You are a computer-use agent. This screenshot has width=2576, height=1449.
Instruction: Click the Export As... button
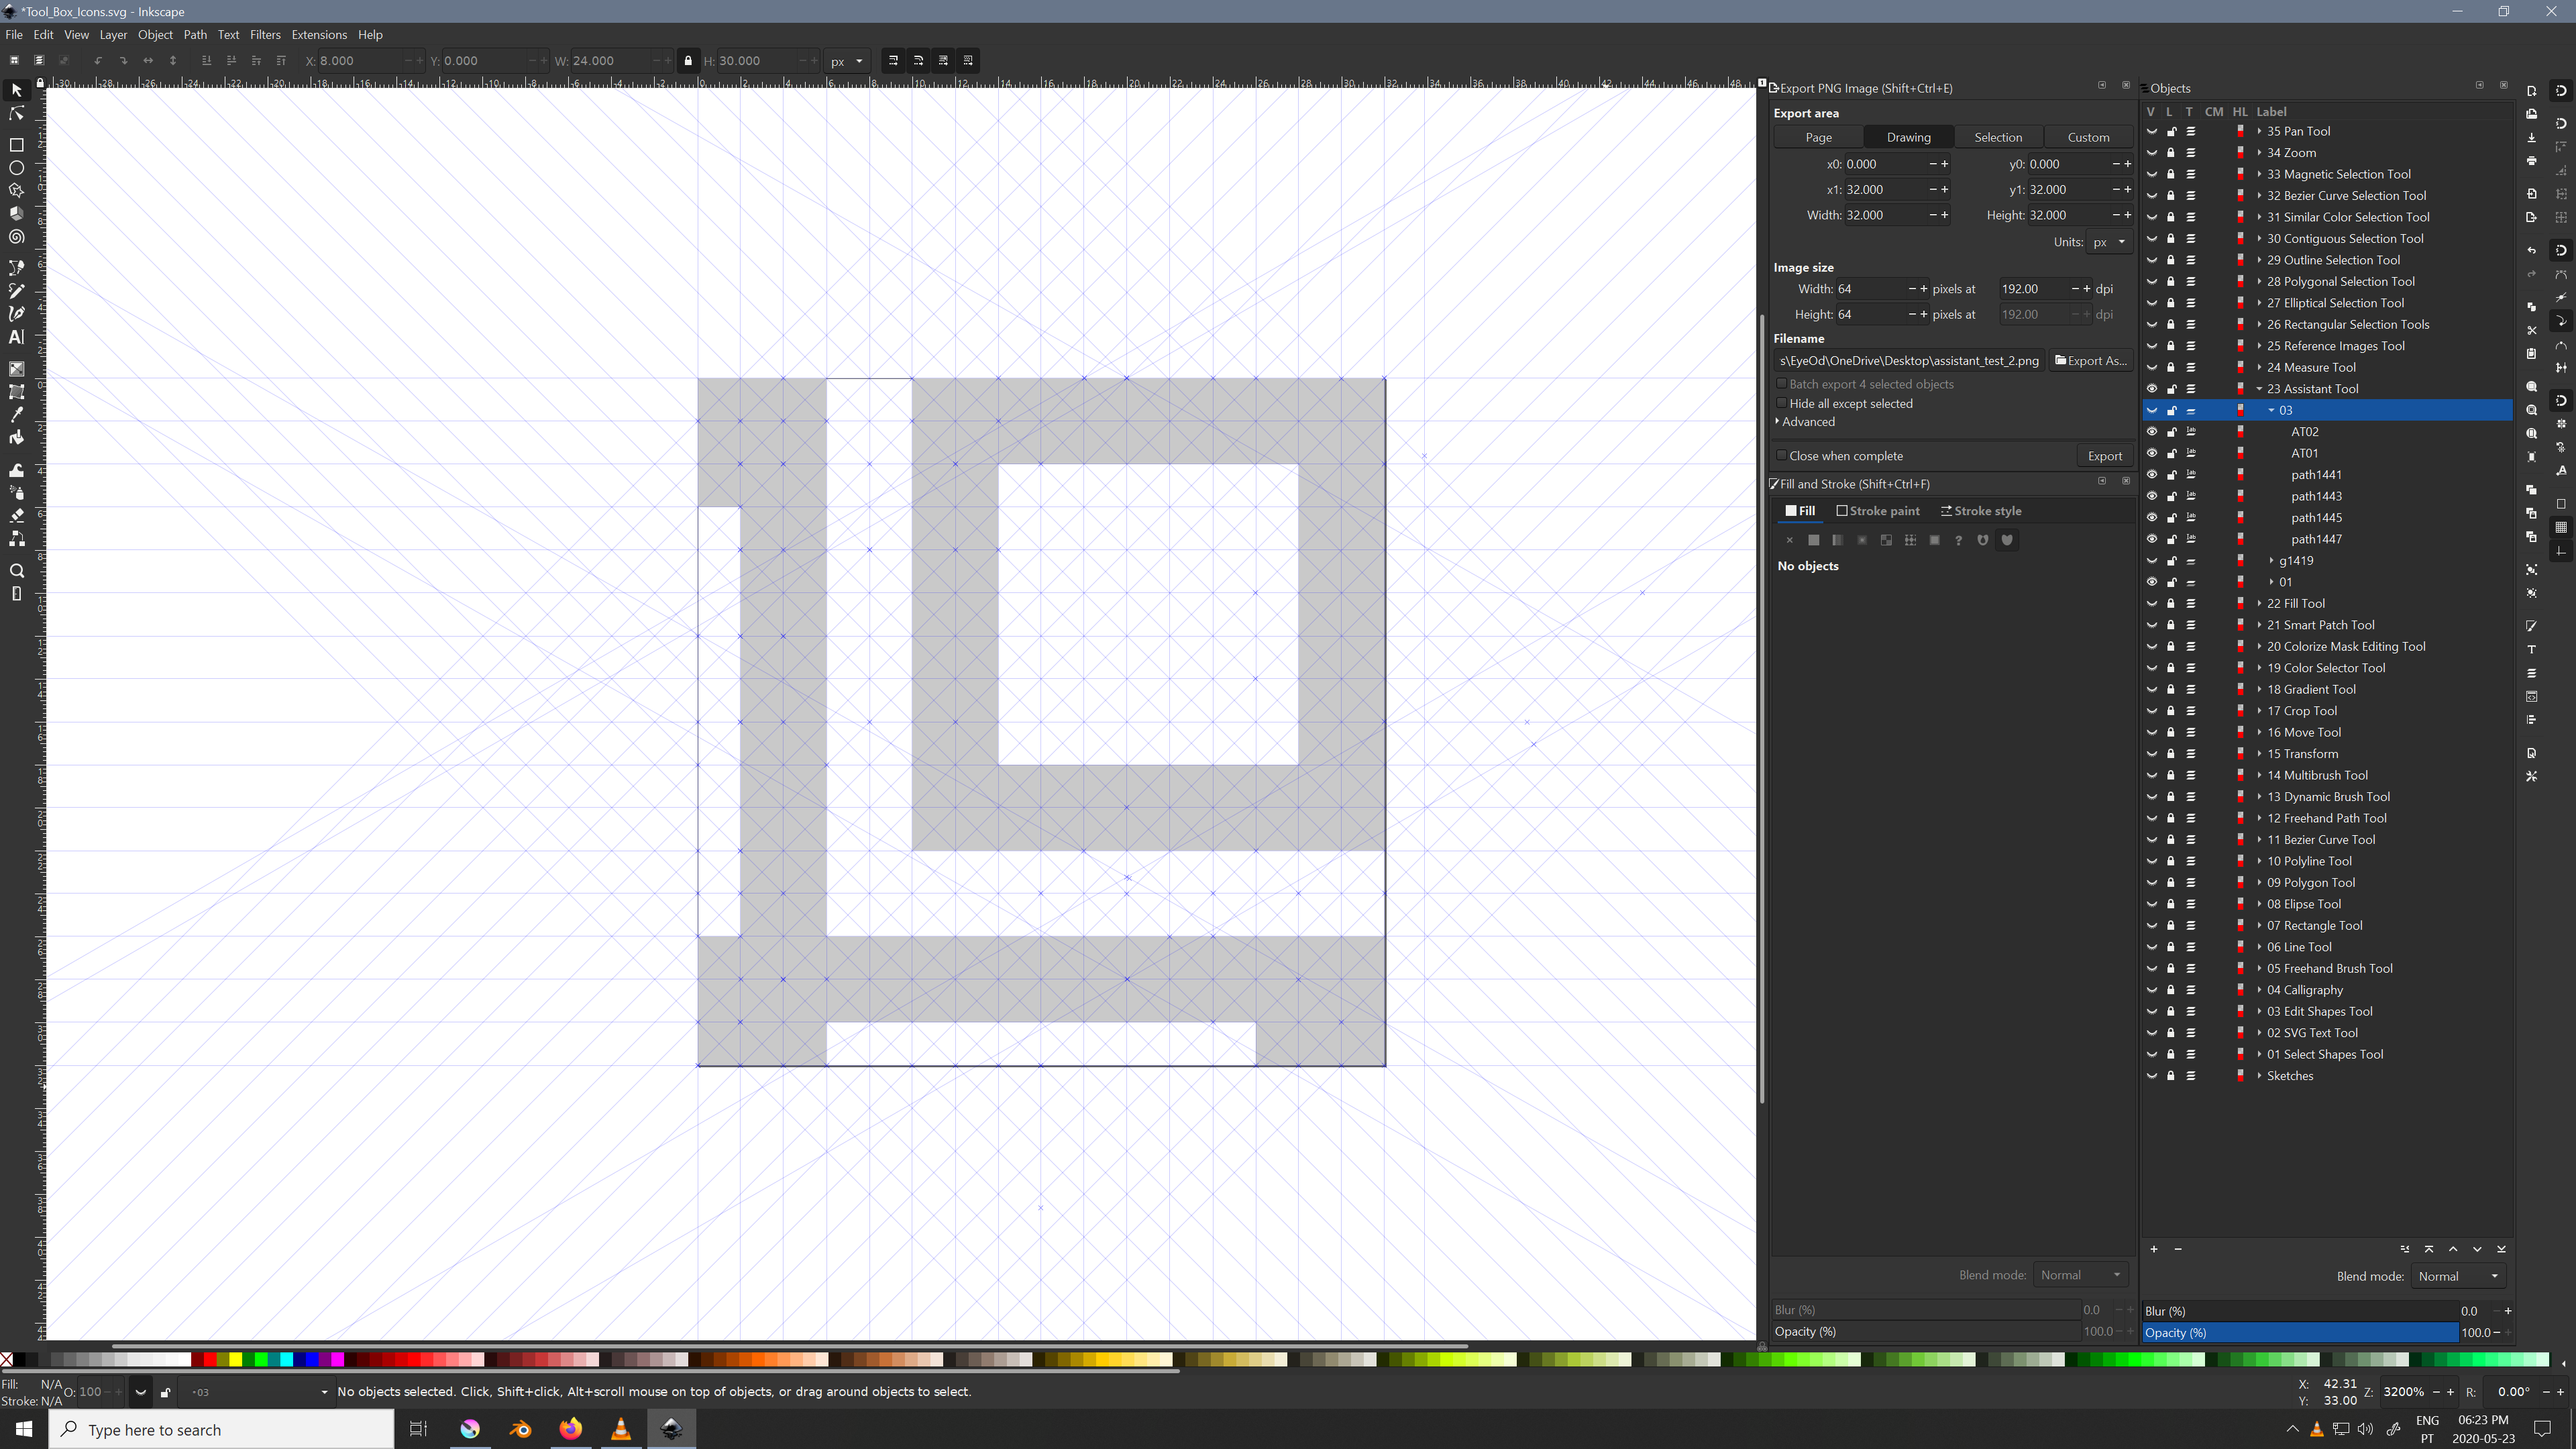click(x=2090, y=361)
